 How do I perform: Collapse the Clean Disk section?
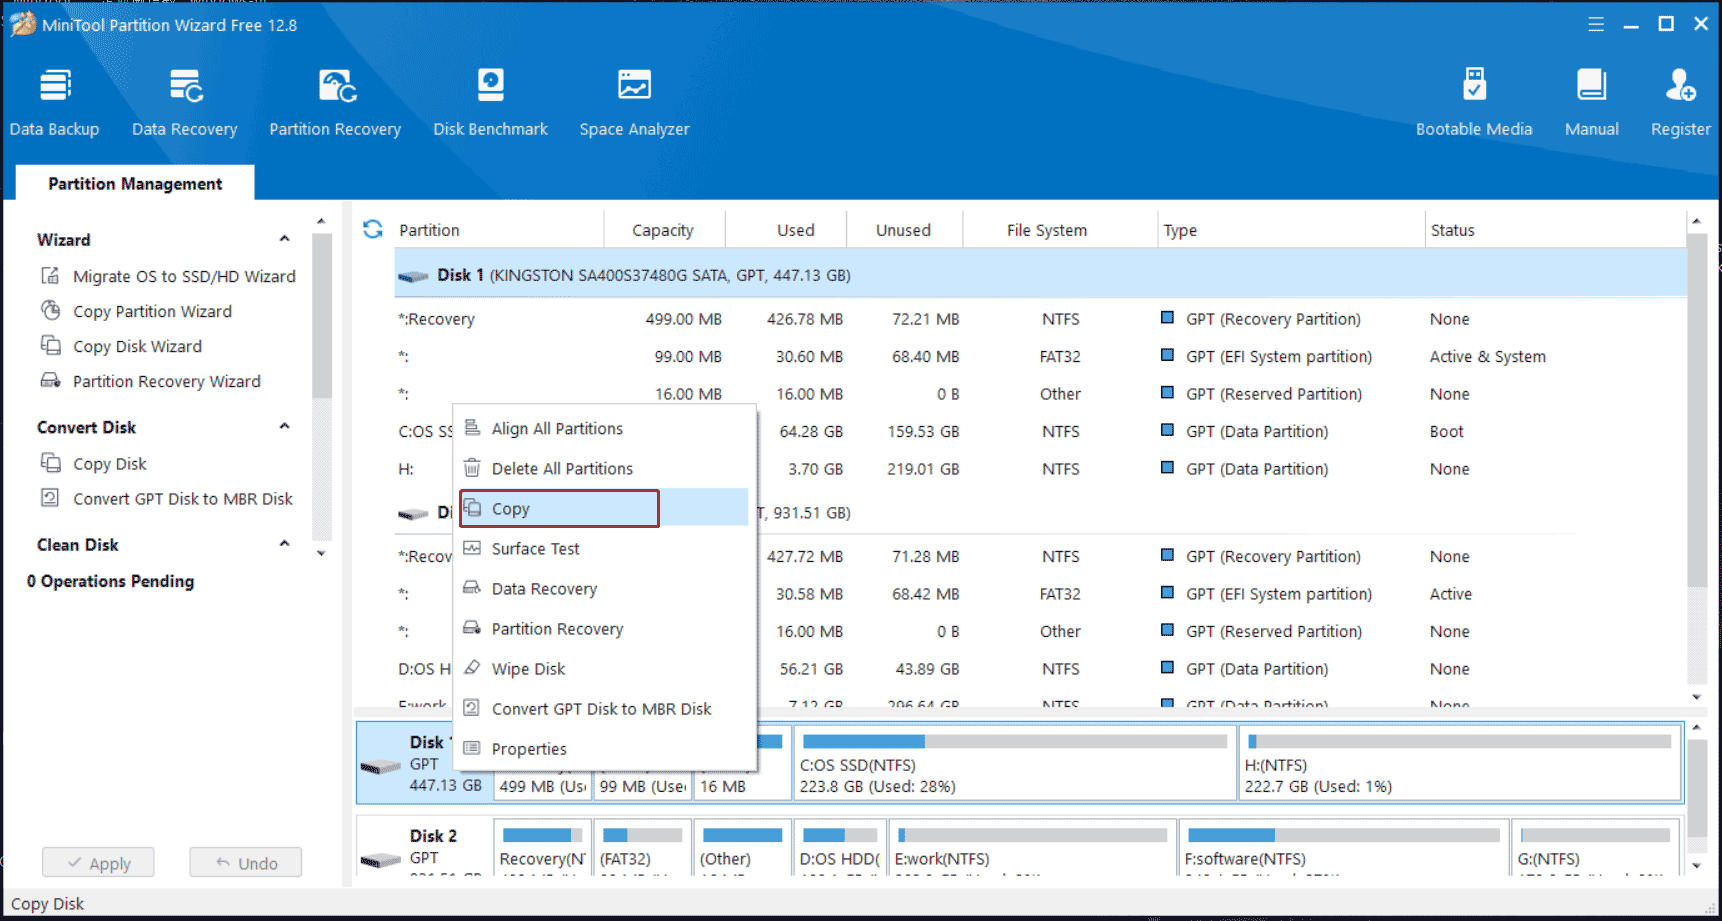[x=284, y=544]
